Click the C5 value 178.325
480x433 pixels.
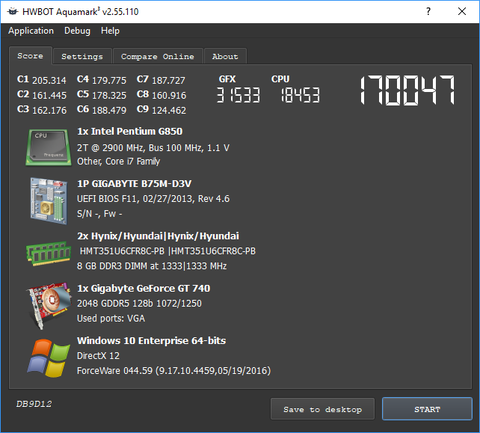click(109, 95)
